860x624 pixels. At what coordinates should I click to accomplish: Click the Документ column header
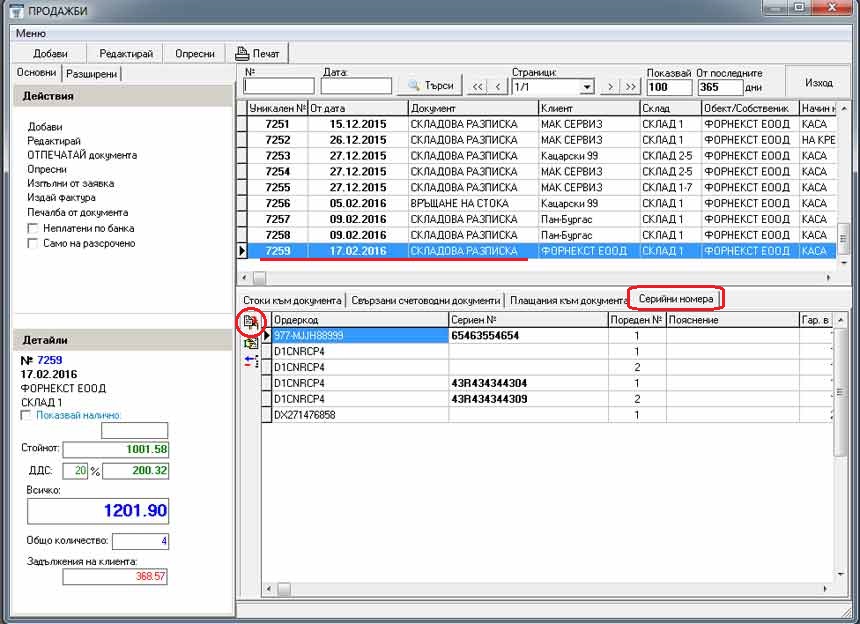coord(474,108)
